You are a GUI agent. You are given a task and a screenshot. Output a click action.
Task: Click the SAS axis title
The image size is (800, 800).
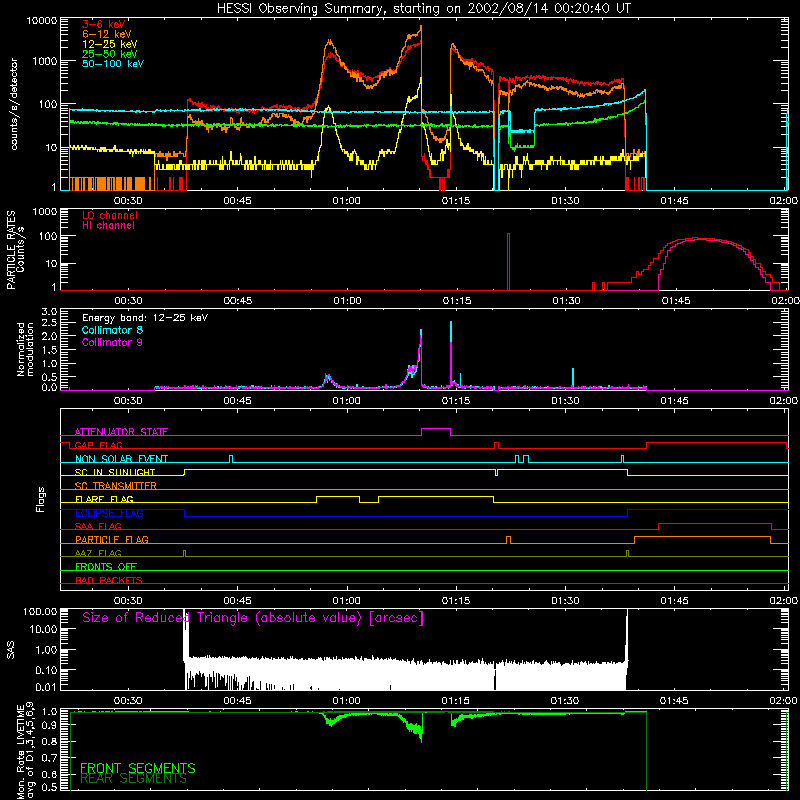point(11,651)
